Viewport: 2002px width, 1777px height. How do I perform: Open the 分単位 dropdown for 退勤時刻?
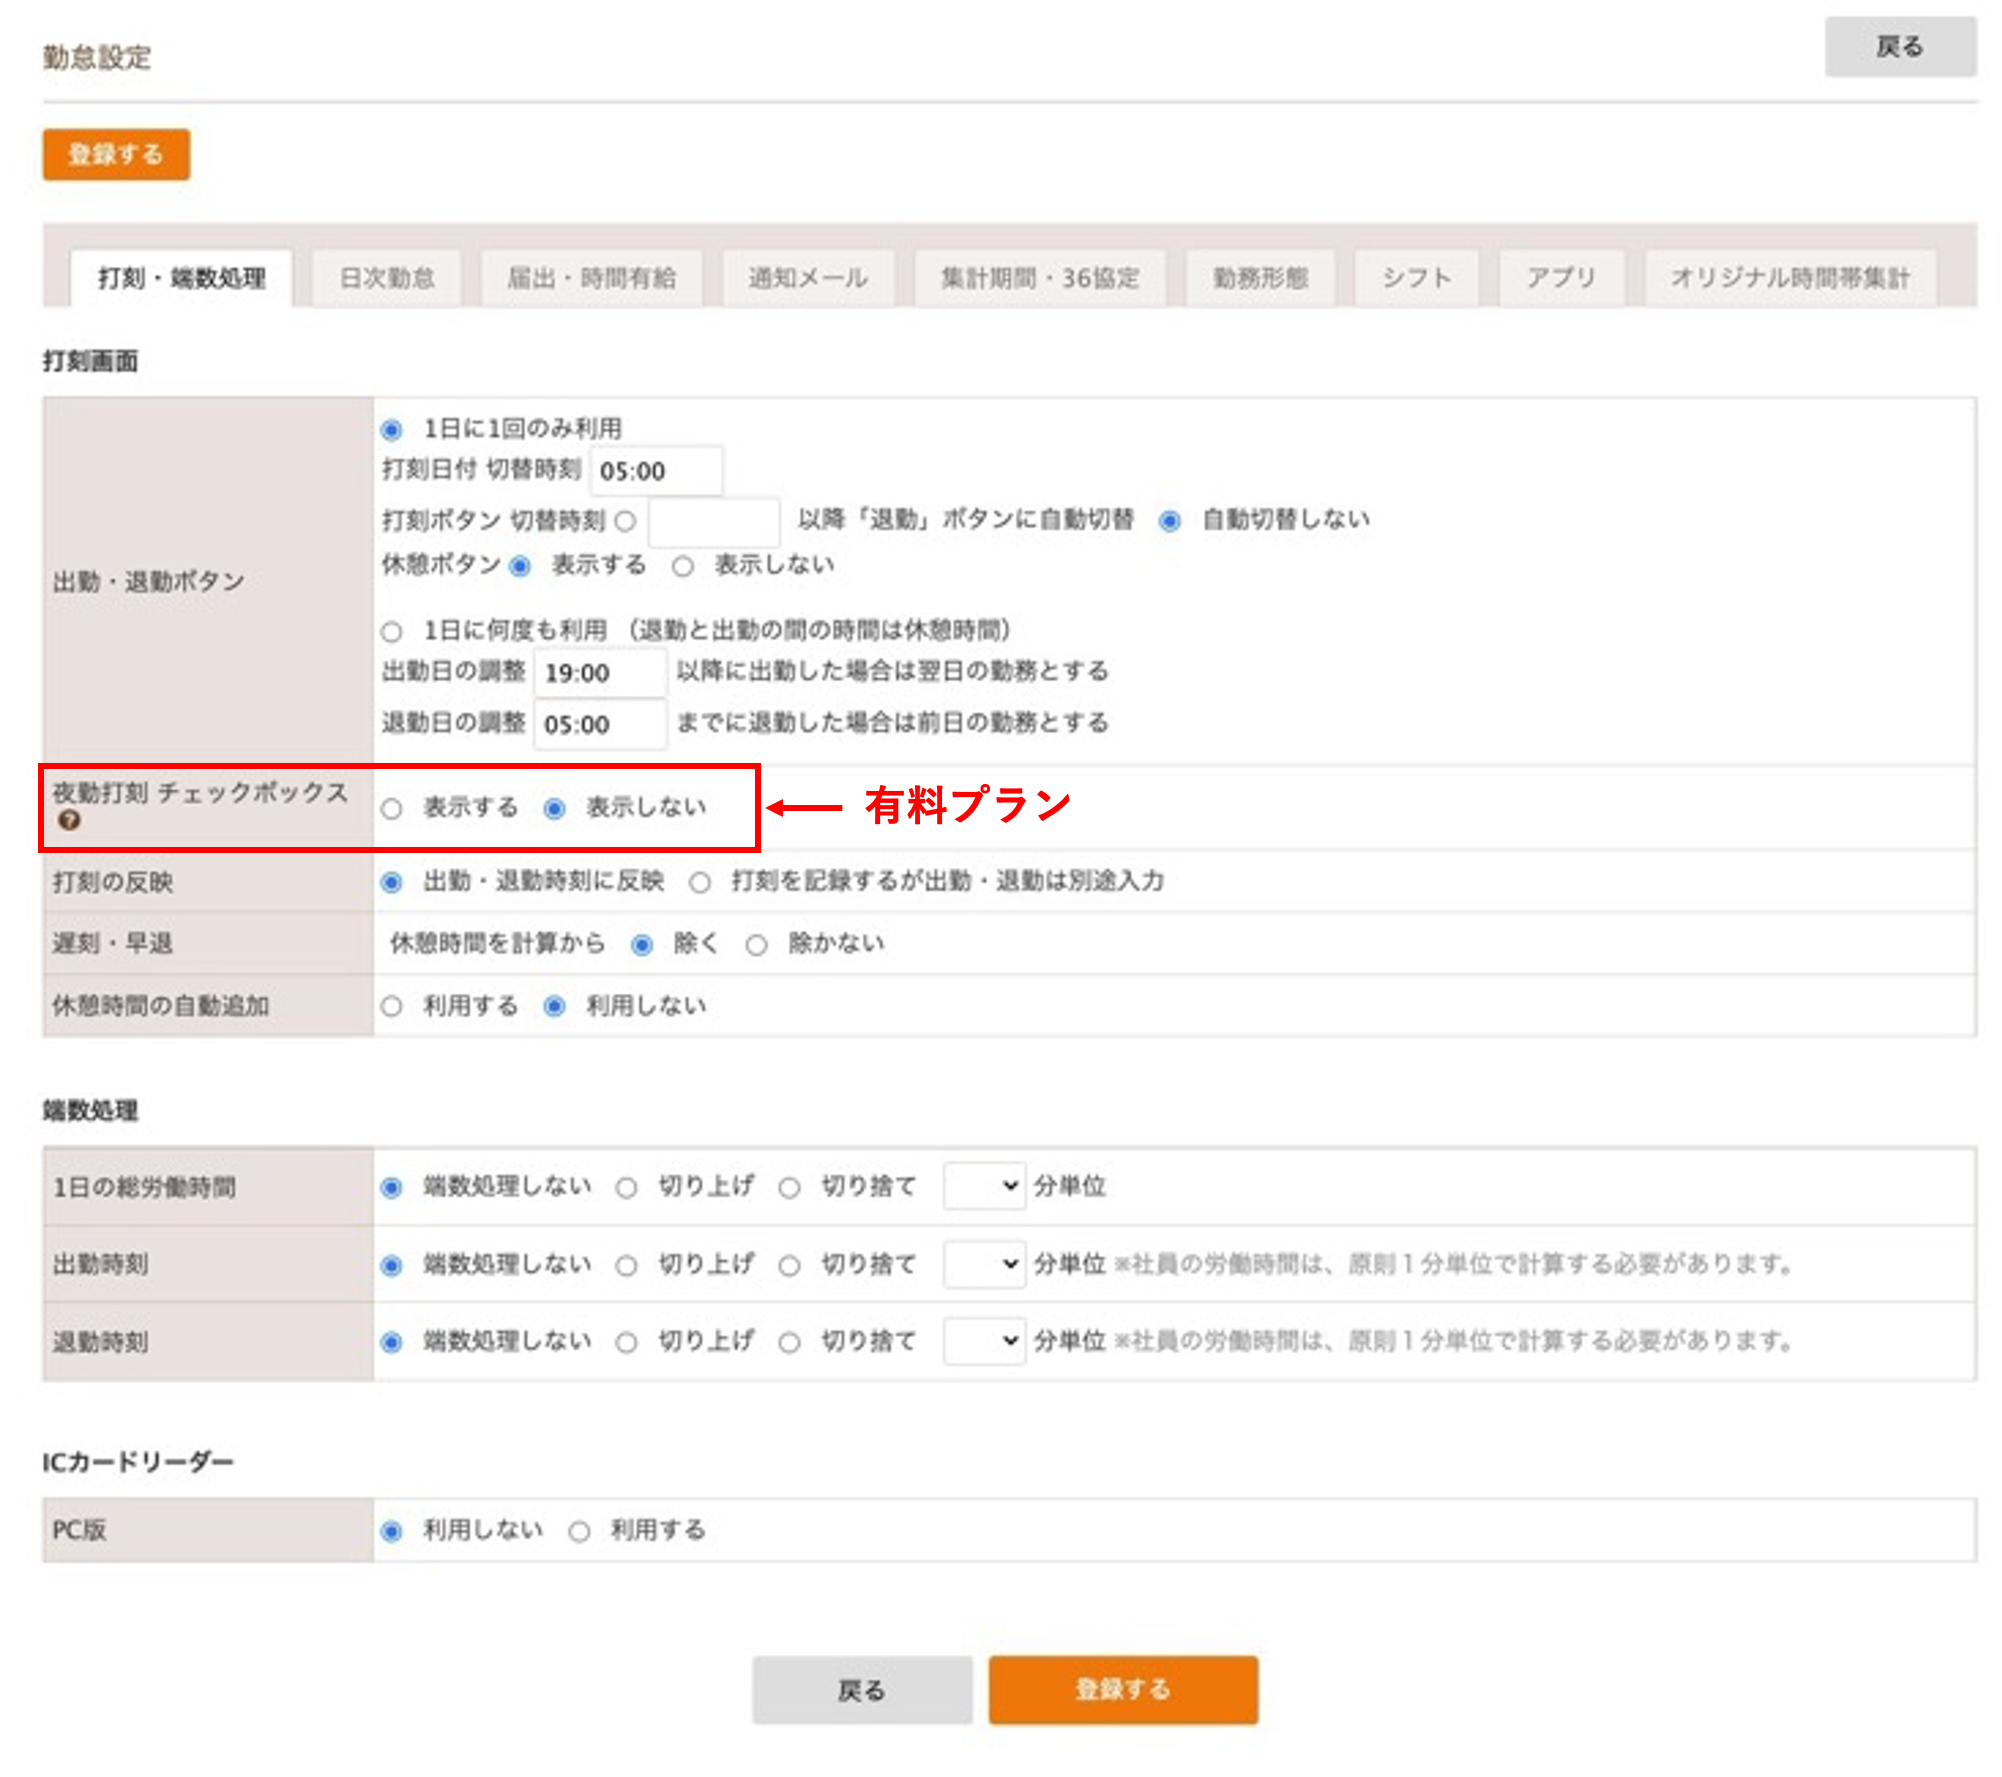983,1341
